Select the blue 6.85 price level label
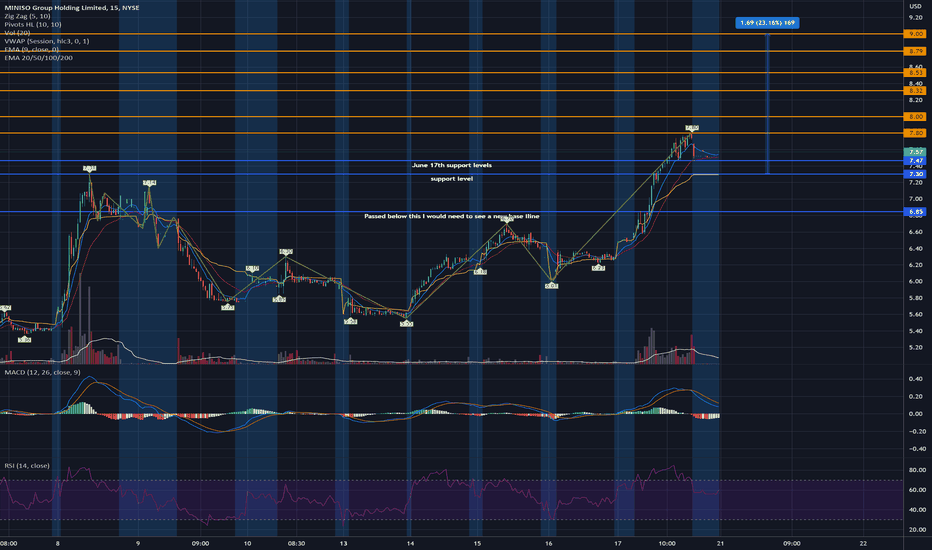 (x=914, y=212)
